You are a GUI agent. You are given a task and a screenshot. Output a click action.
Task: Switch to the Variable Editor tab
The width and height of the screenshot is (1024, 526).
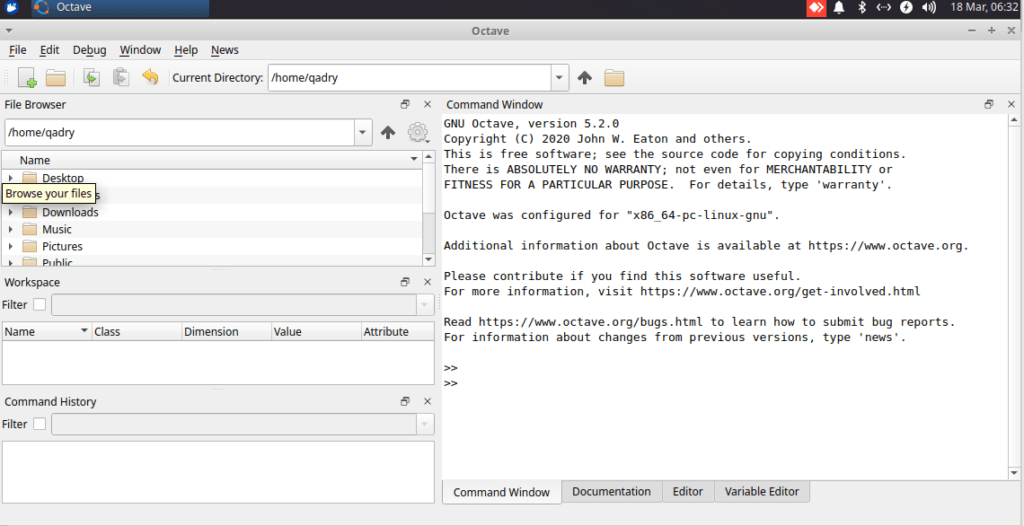click(x=761, y=491)
